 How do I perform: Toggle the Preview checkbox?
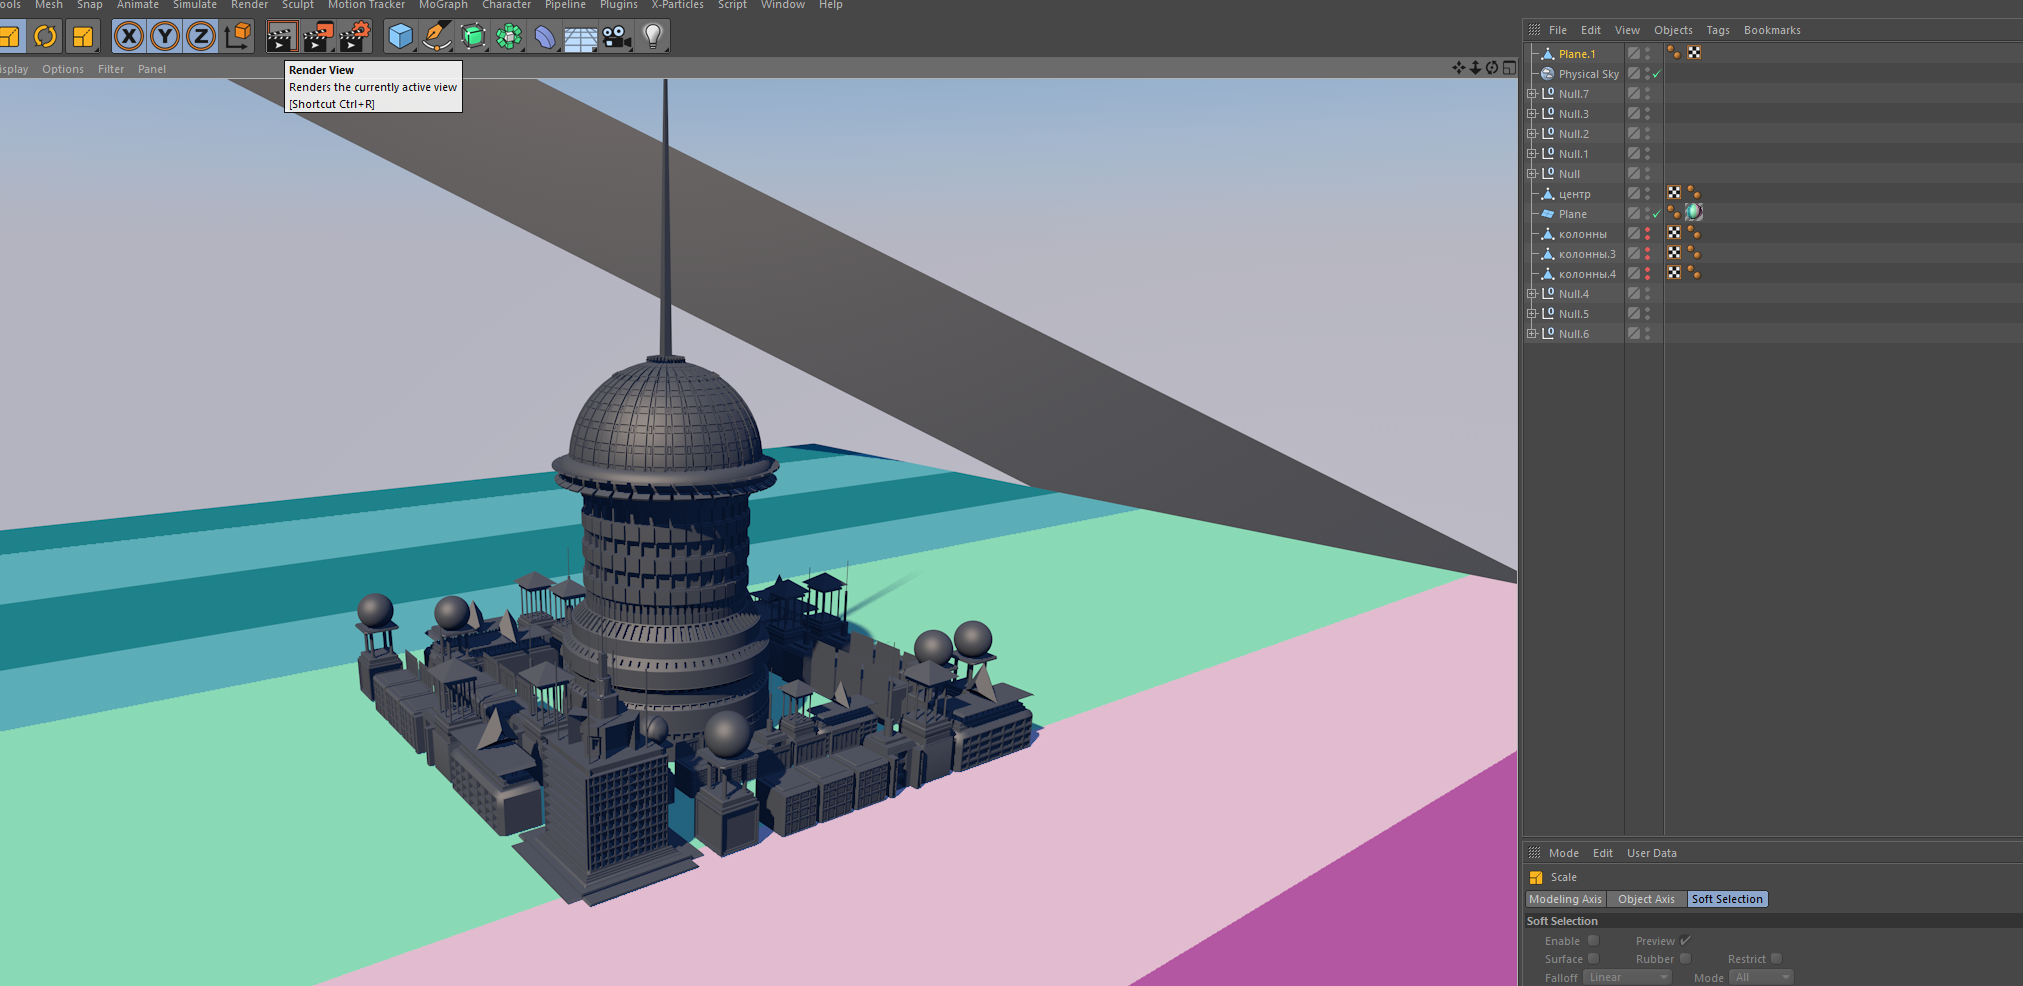(x=1685, y=941)
